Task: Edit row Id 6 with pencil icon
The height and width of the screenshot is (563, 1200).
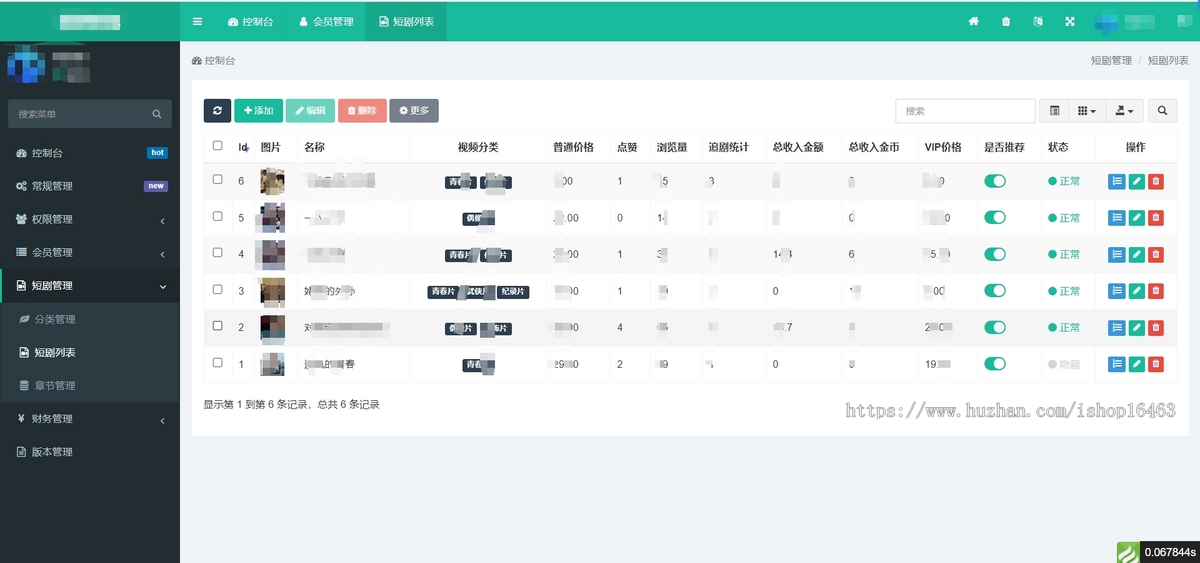Action: click(x=1136, y=181)
